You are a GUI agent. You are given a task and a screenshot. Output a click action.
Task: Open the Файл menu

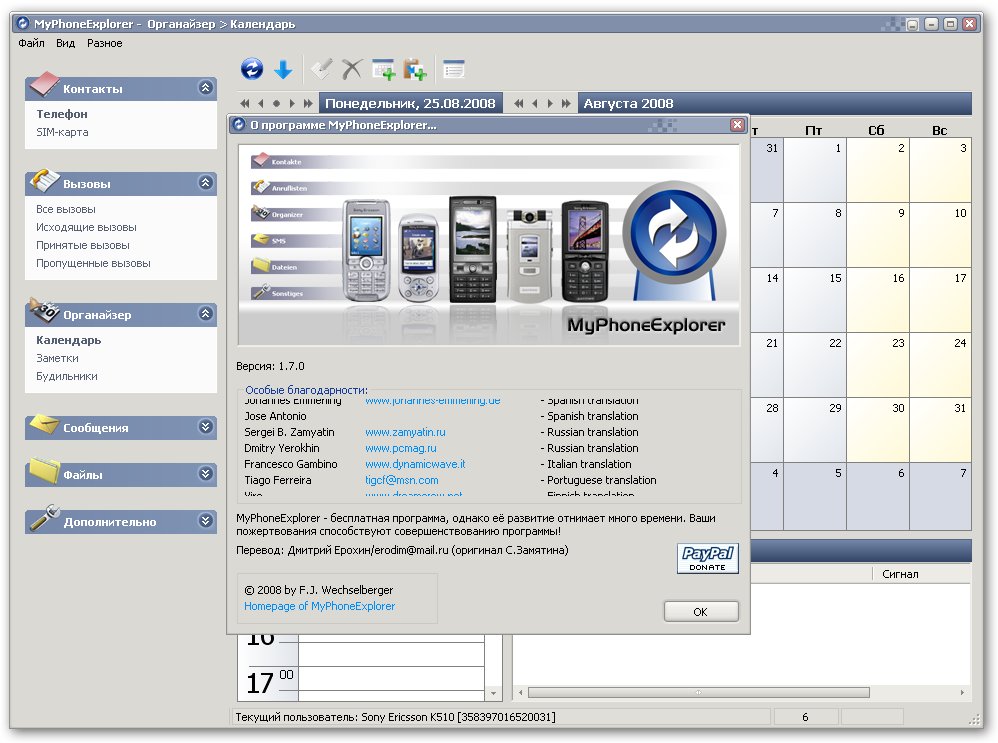tap(31, 43)
